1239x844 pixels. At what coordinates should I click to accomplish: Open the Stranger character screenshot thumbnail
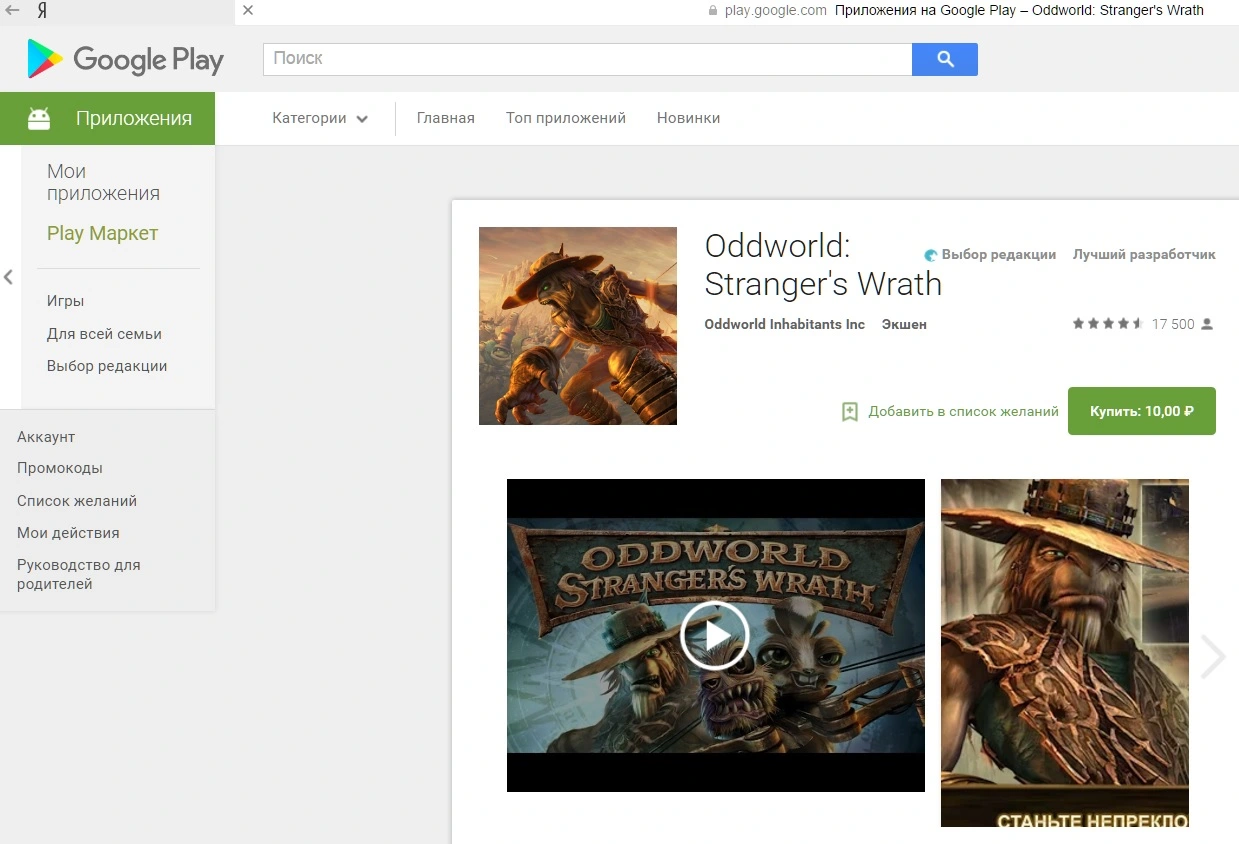[1065, 653]
